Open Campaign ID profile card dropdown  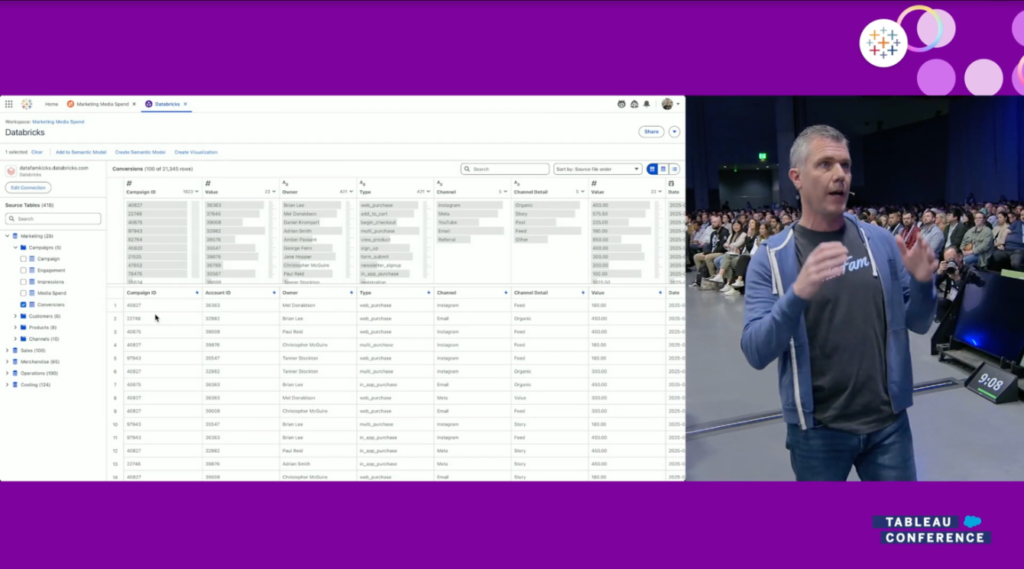197,192
